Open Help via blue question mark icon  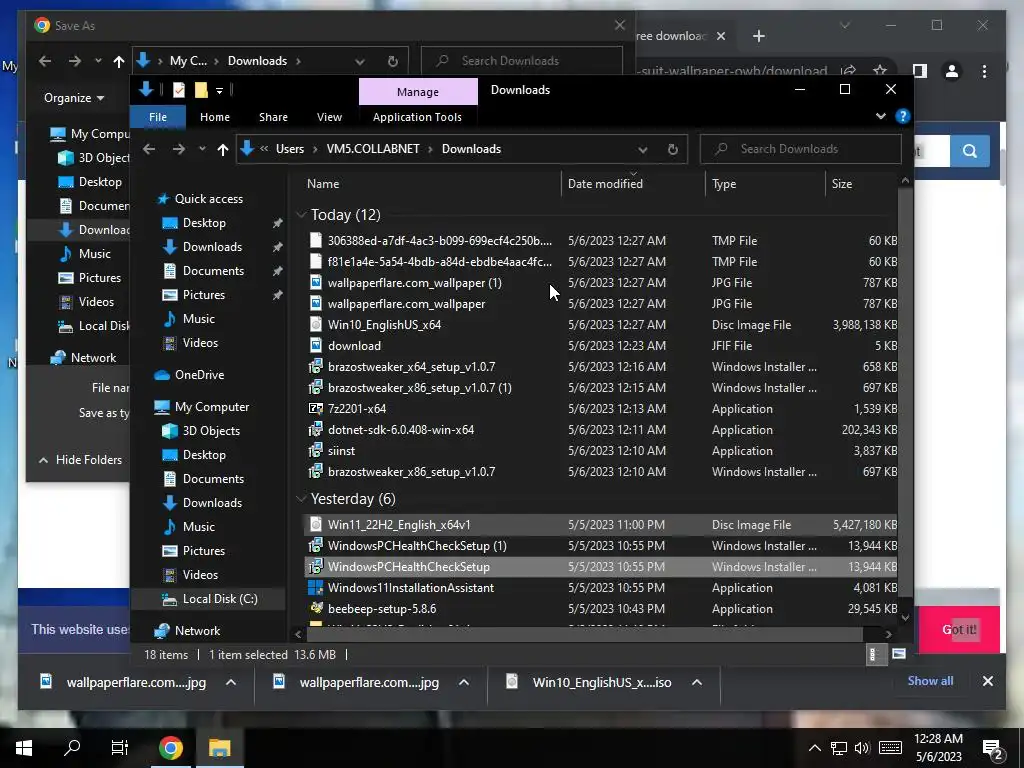tap(903, 116)
